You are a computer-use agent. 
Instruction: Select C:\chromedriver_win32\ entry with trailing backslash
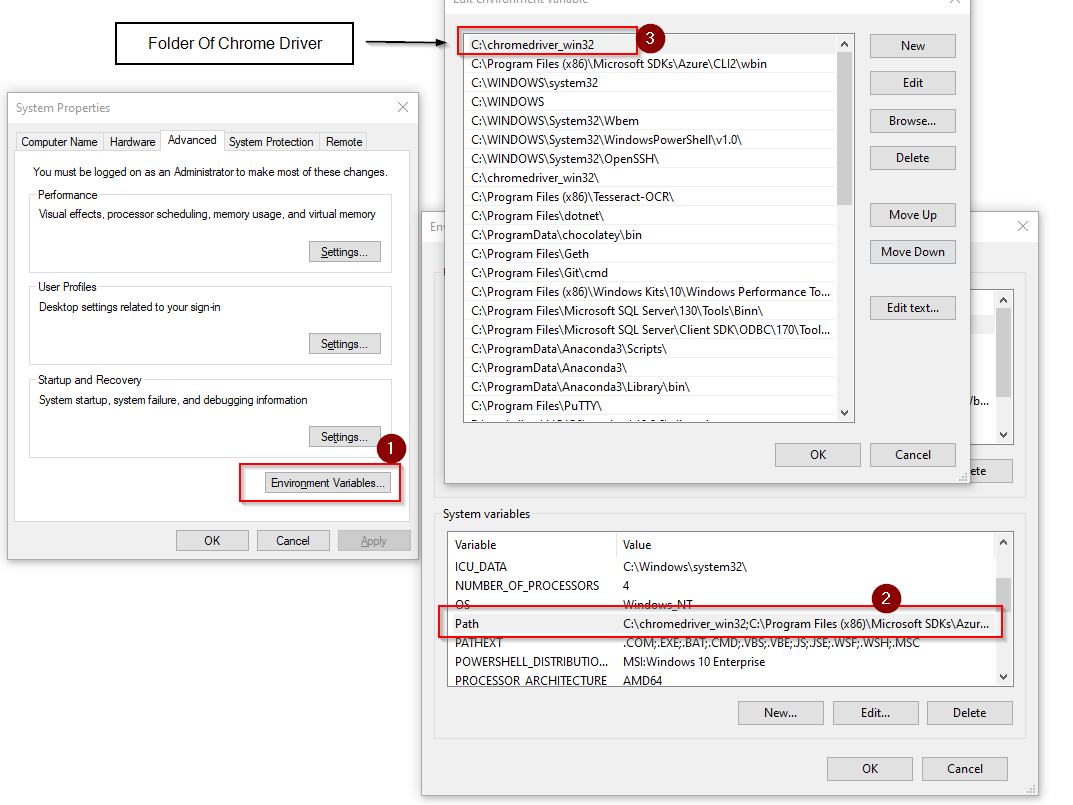pyautogui.click(x=650, y=178)
